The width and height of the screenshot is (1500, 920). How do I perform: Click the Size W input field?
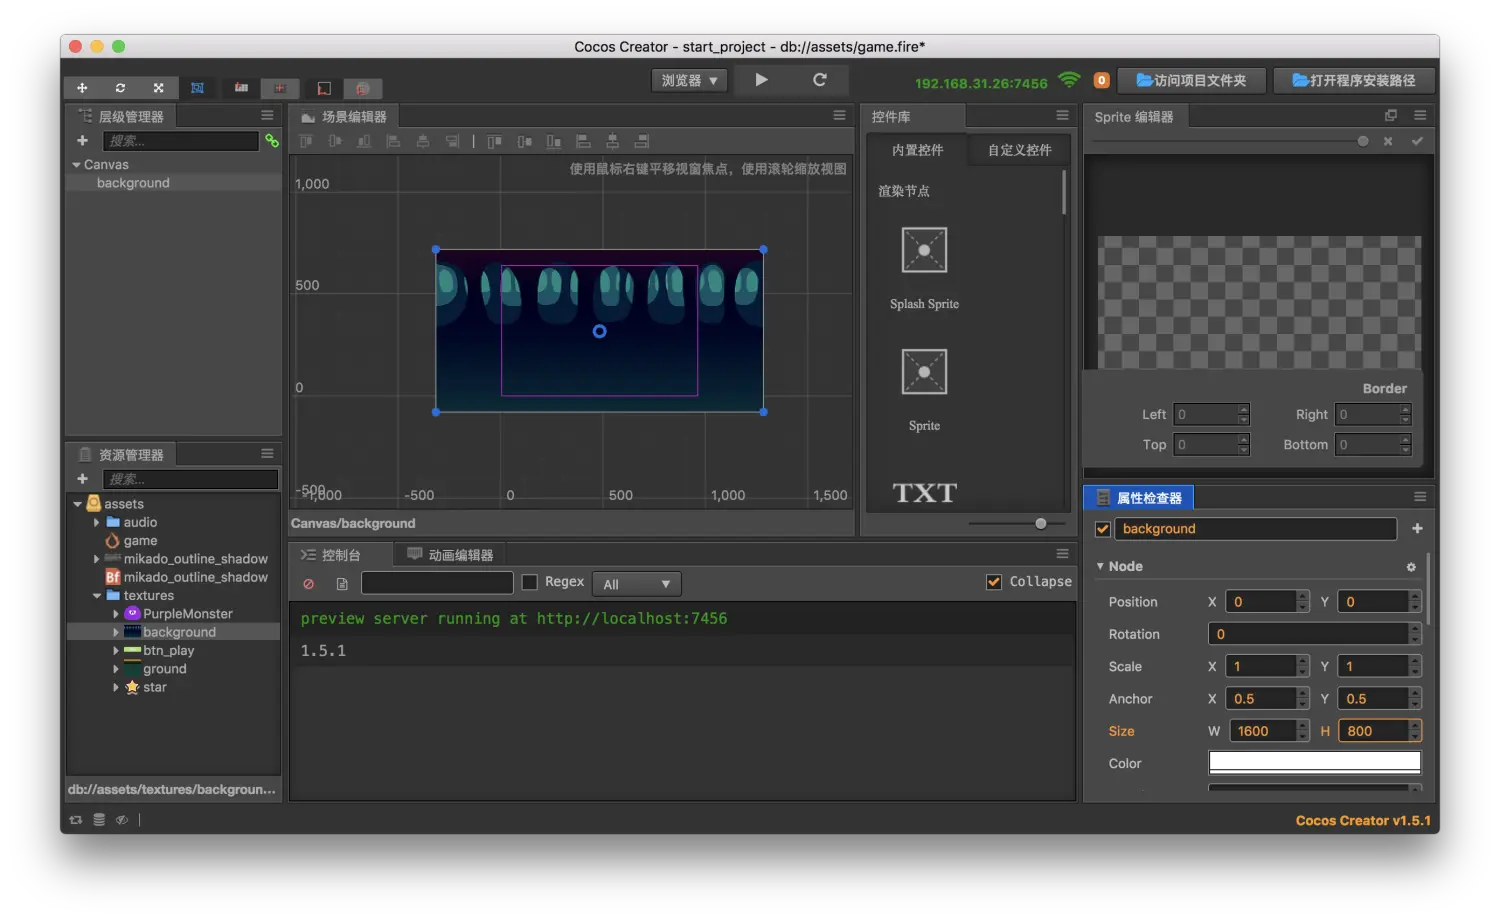tap(1269, 731)
